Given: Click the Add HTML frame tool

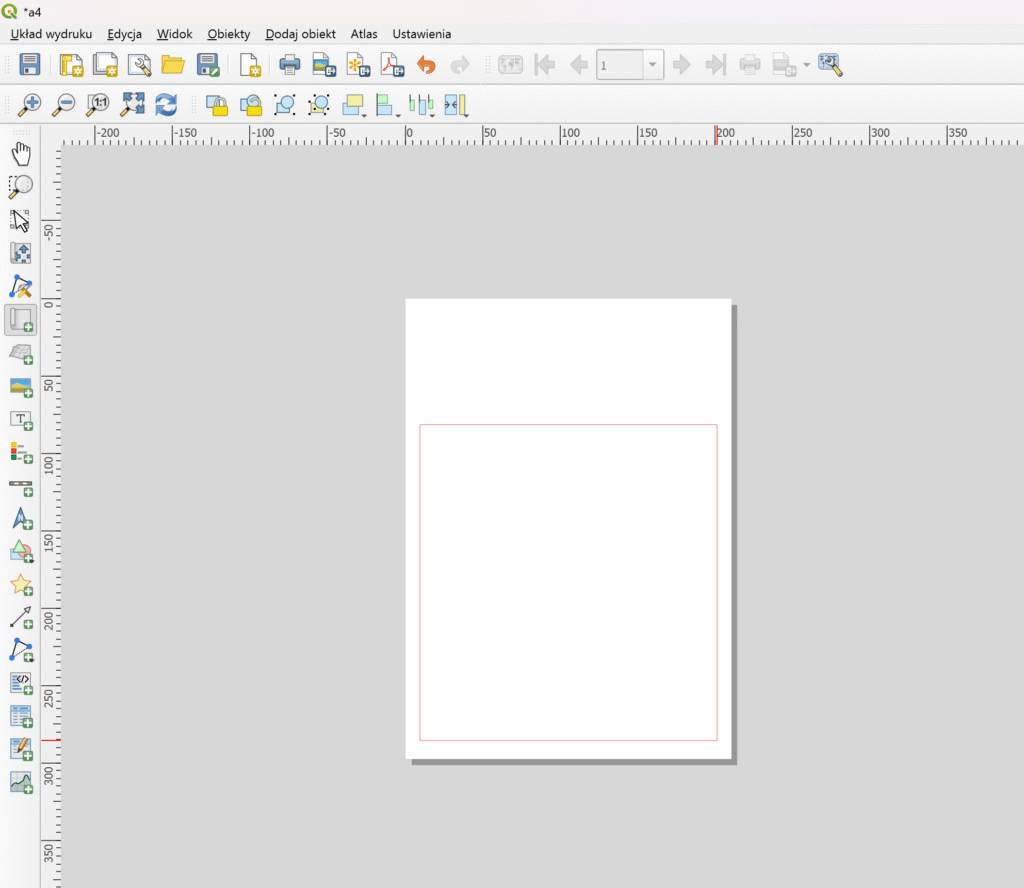Looking at the screenshot, I should [21, 684].
